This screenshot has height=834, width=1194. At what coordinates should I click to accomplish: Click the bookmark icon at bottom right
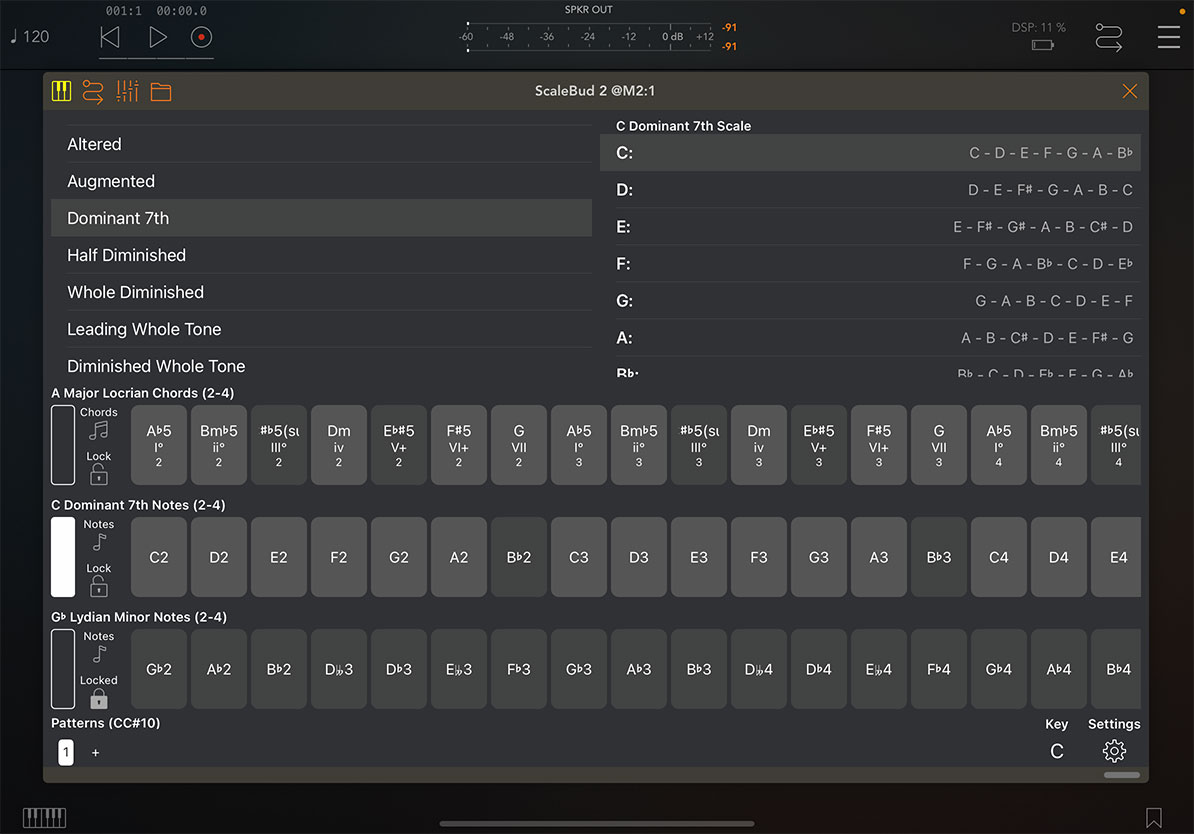(1154, 818)
